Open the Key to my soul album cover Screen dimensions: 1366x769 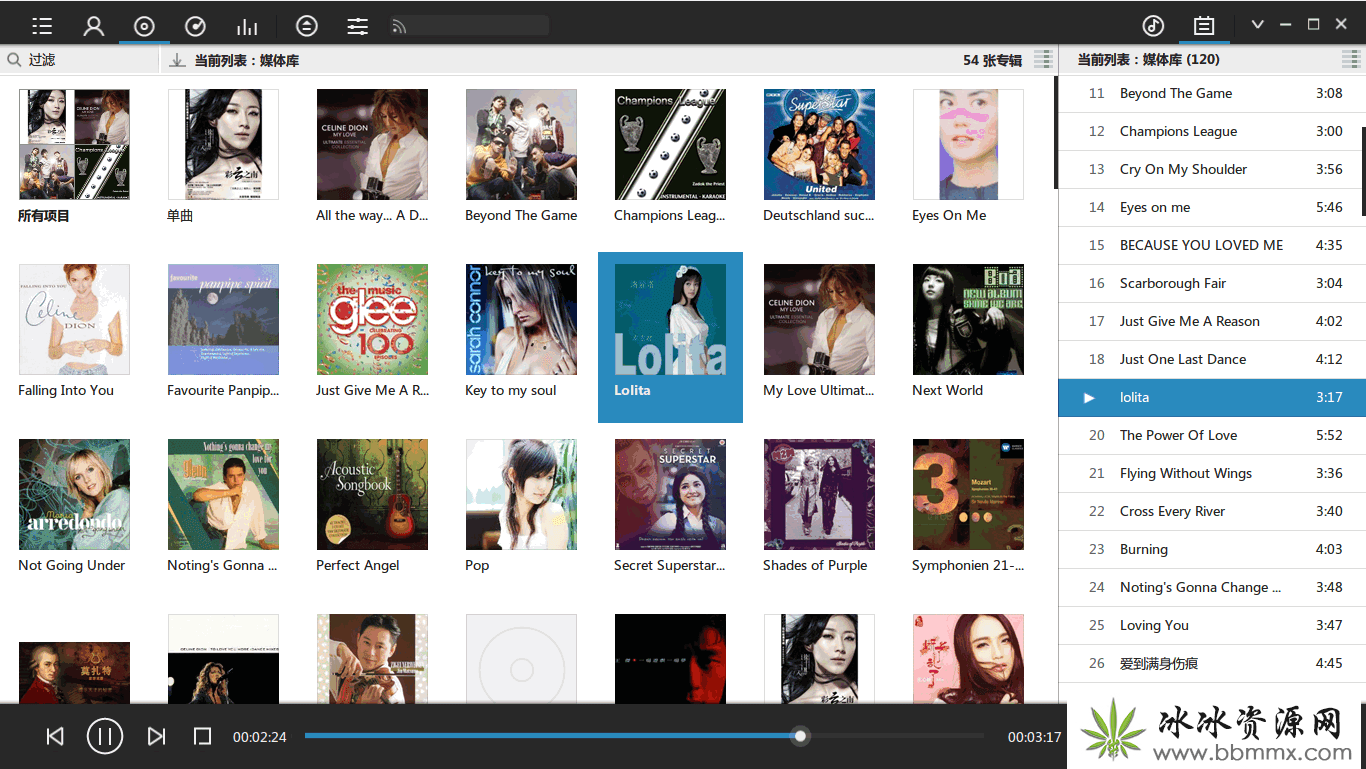pos(521,320)
